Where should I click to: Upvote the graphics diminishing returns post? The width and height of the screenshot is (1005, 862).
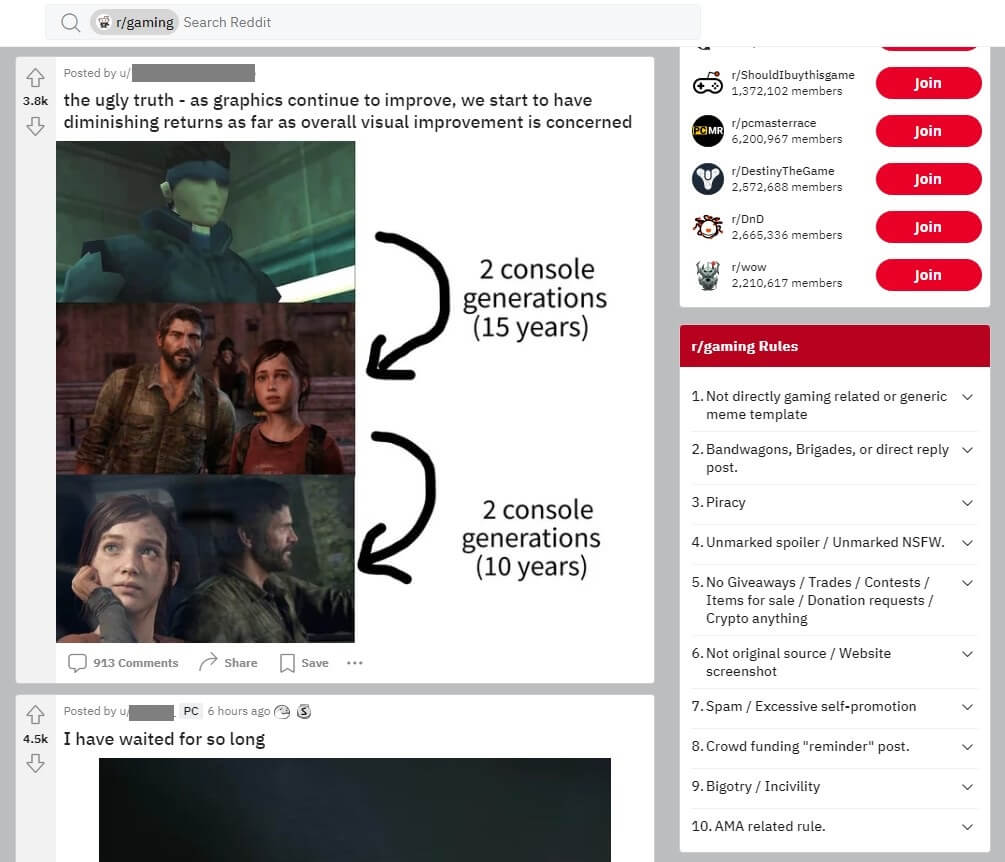[35, 78]
